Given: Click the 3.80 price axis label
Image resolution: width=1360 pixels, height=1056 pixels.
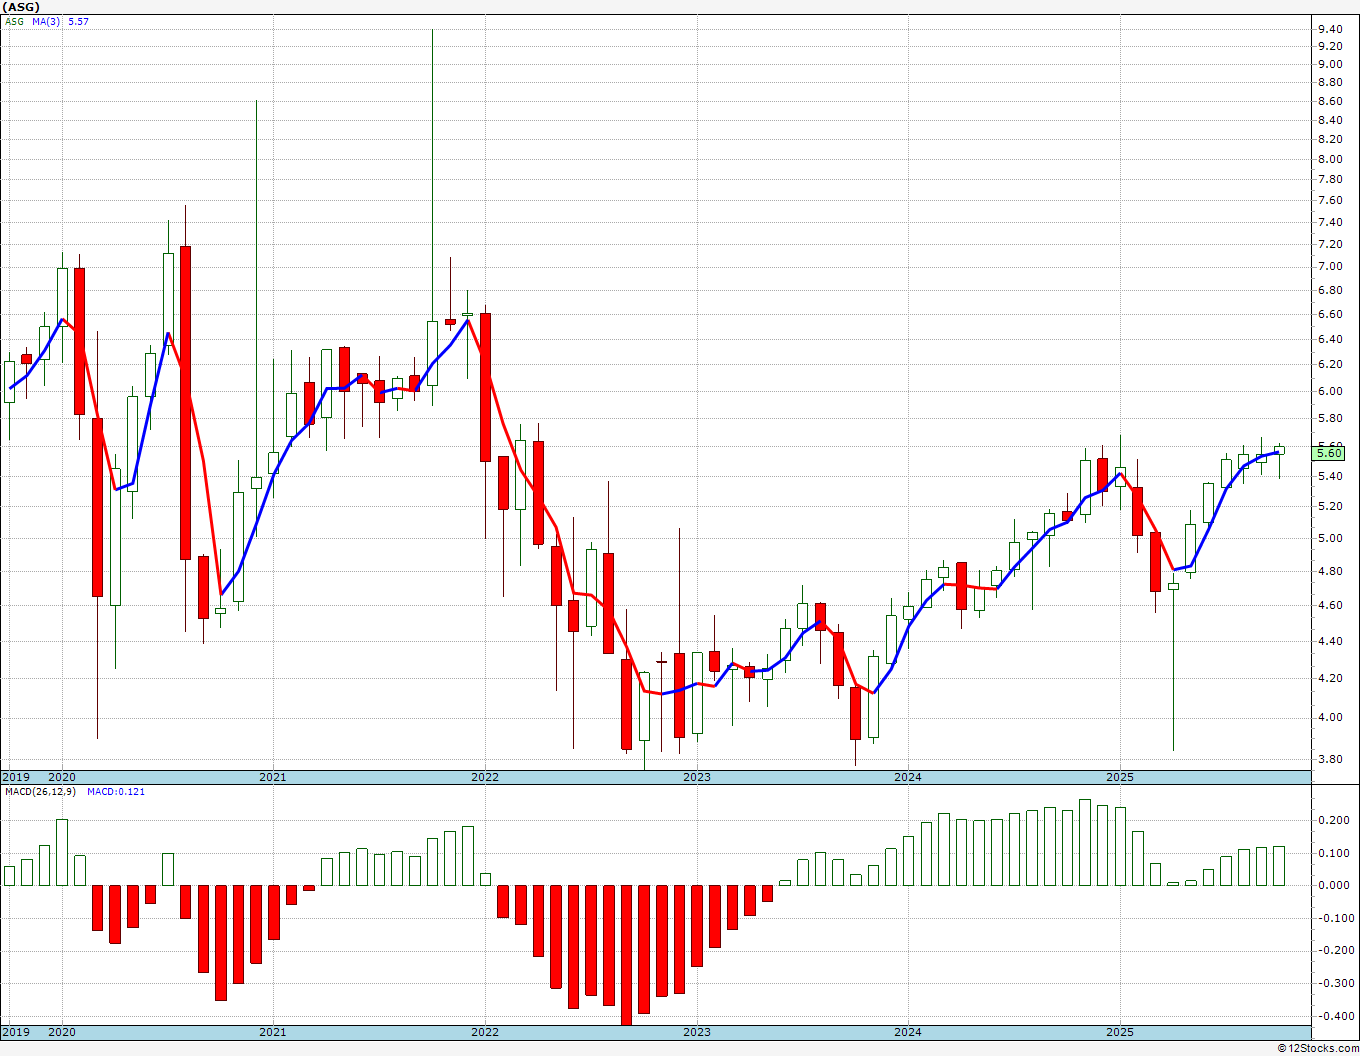Looking at the screenshot, I should (1330, 758).
